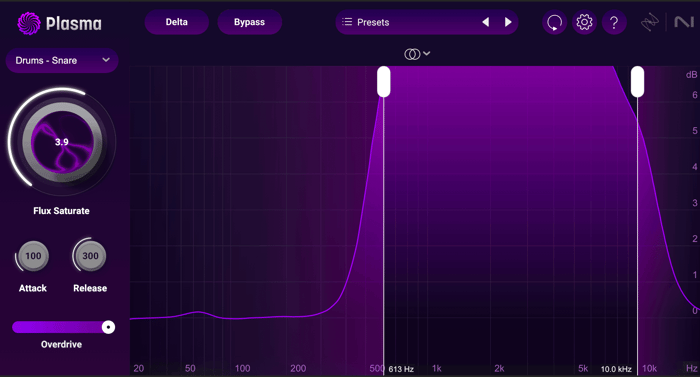The height and width of the screenshot is (377, 700).
Task: Click the Overdrive slider handle
Action: (108, 327)
